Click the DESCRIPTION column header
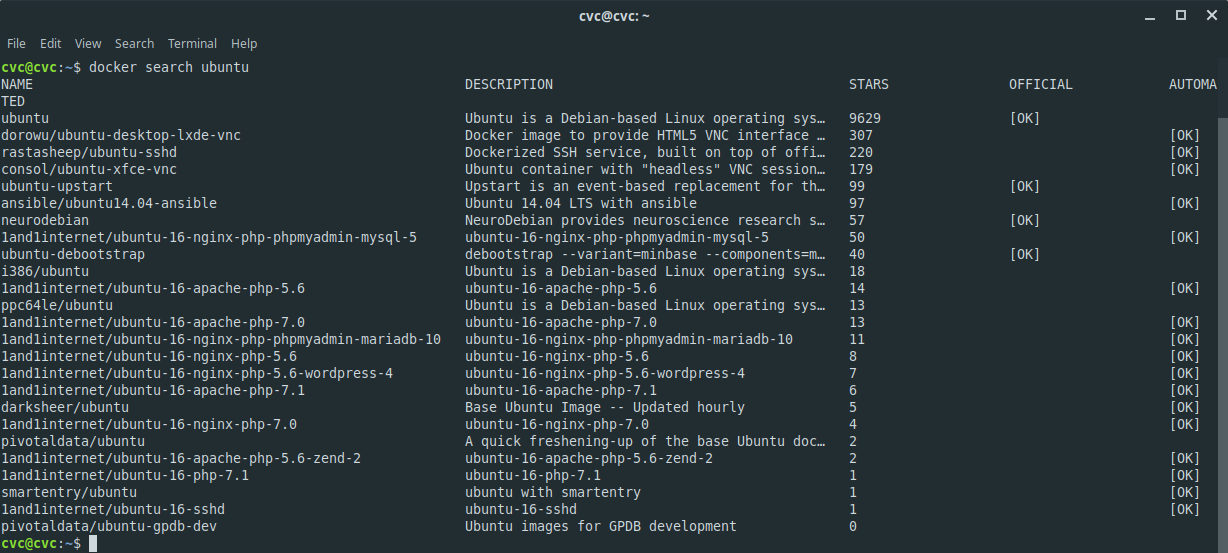1228x553 pixels. [x=509, y=84]
